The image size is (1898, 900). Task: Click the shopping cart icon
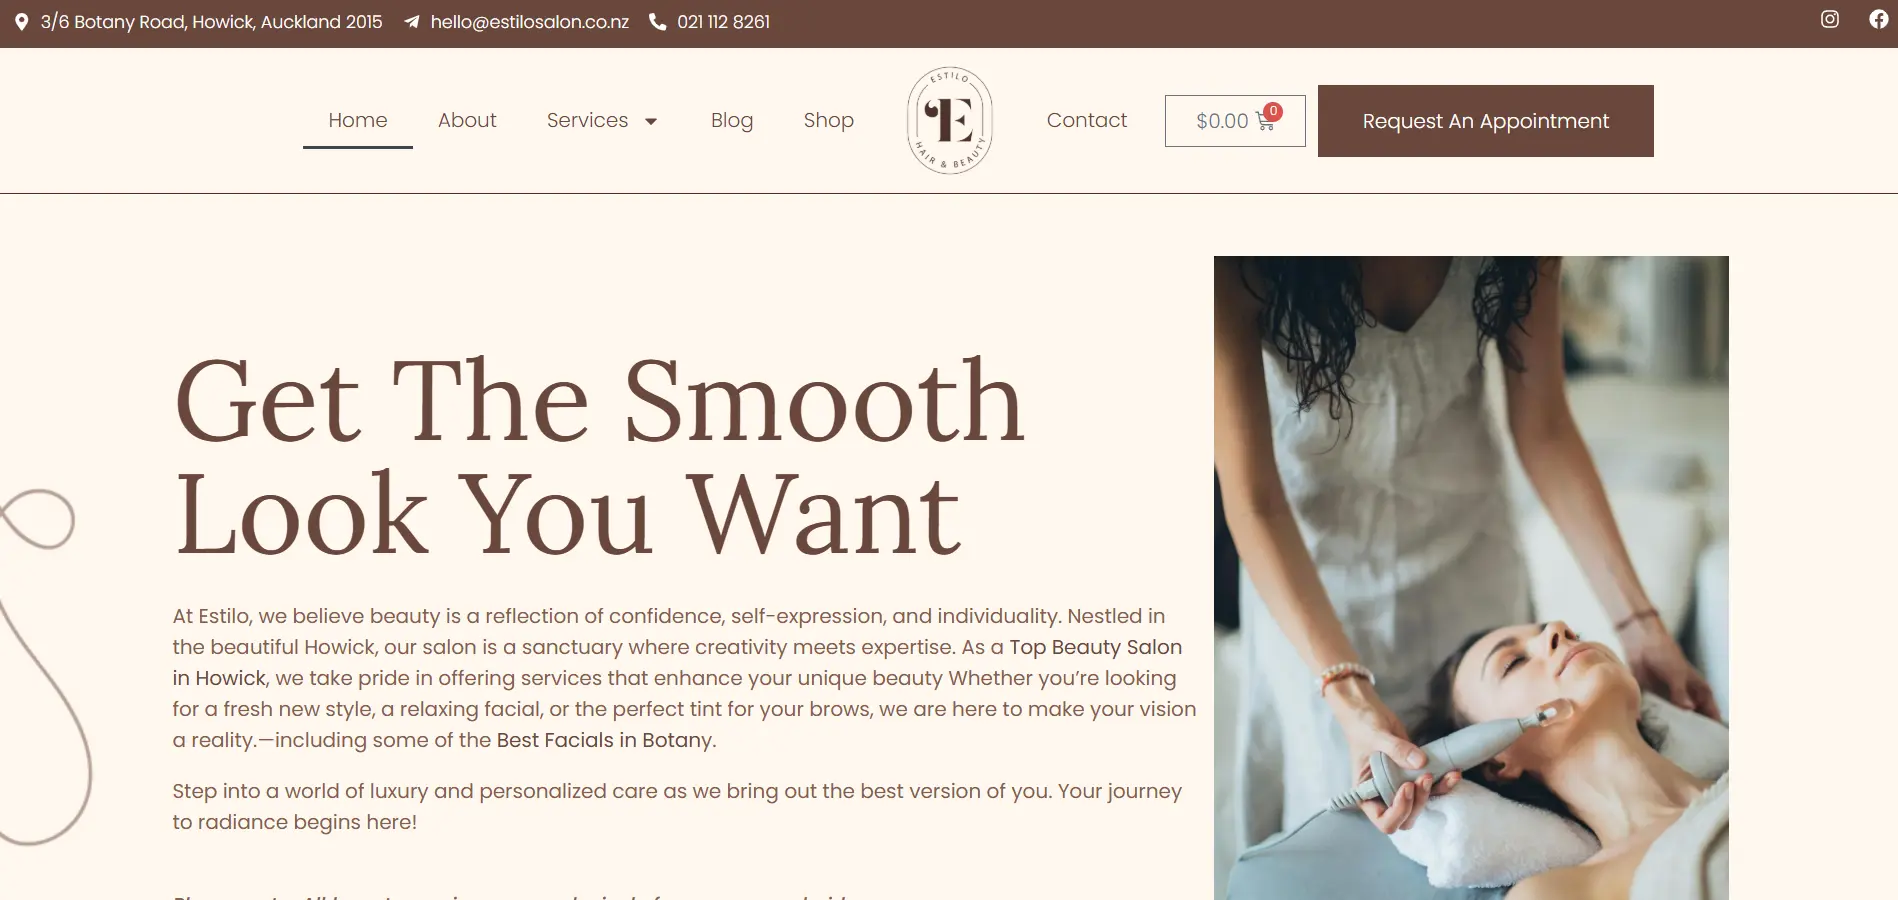coord(1265,122)
